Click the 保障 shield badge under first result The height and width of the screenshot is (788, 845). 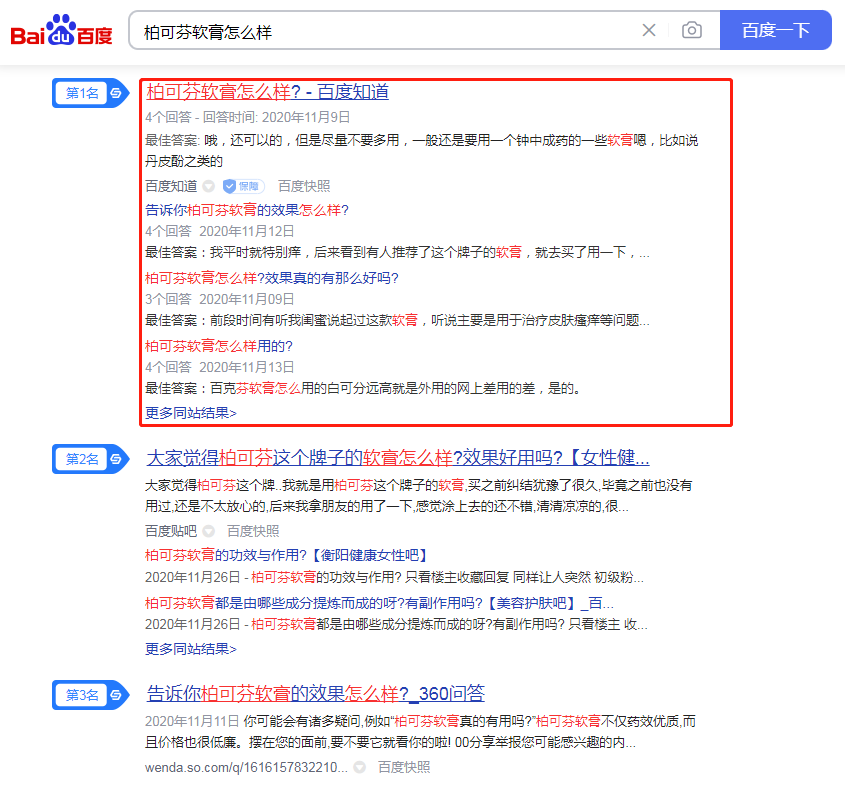tap(242, 186)
